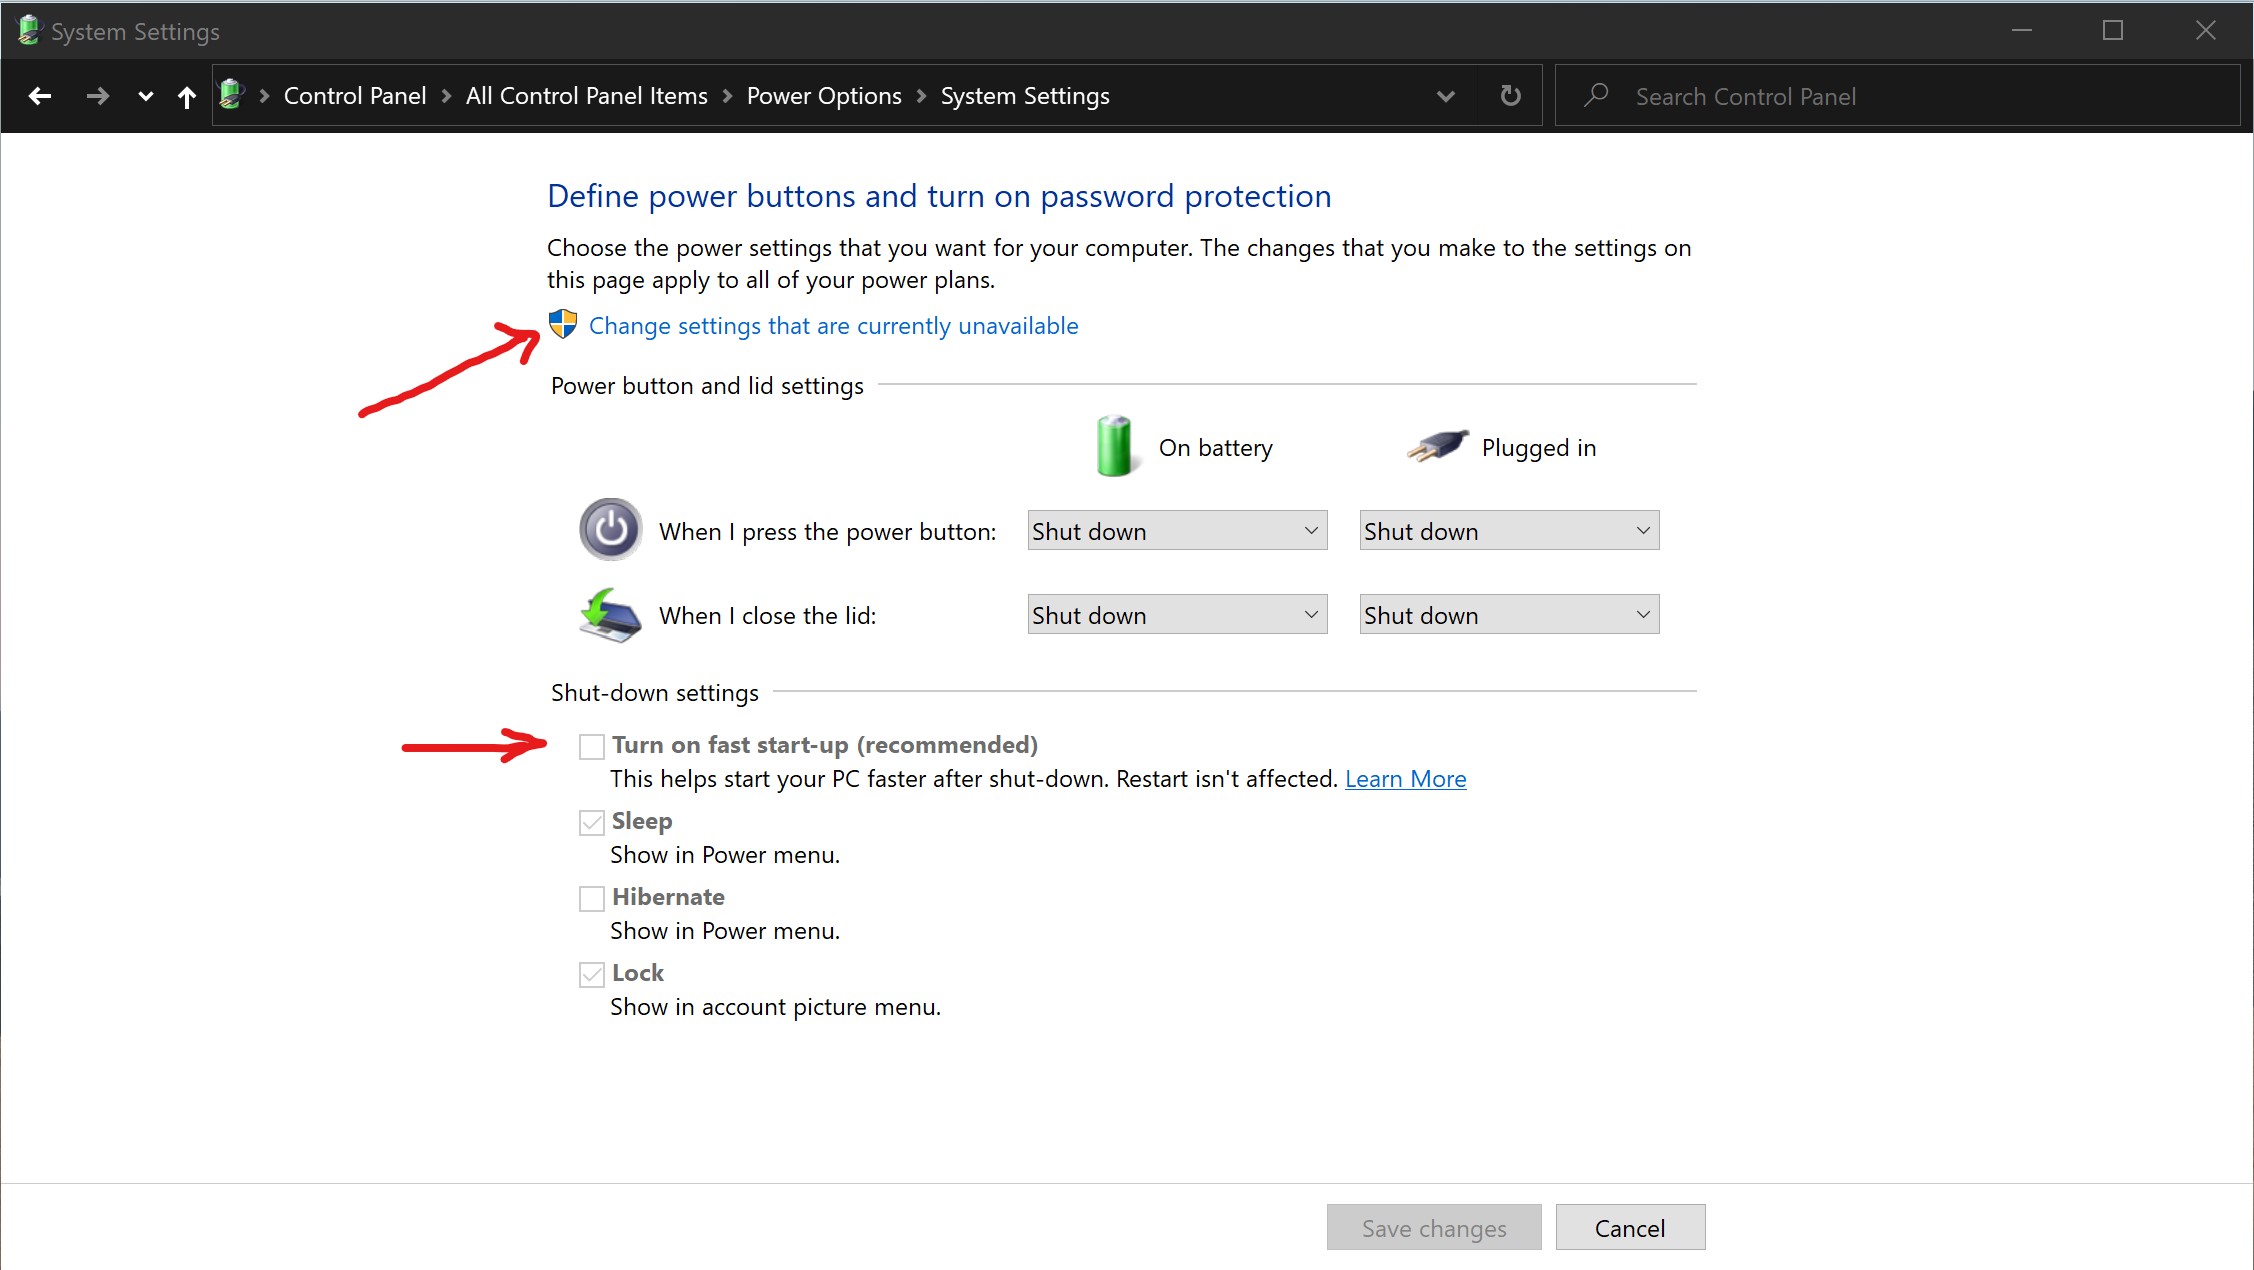This screenshot has width=2254, height=1270.
Task: Toggle the Hibernate checkbox
Action: pyautogui.click(x=592, y=898)
